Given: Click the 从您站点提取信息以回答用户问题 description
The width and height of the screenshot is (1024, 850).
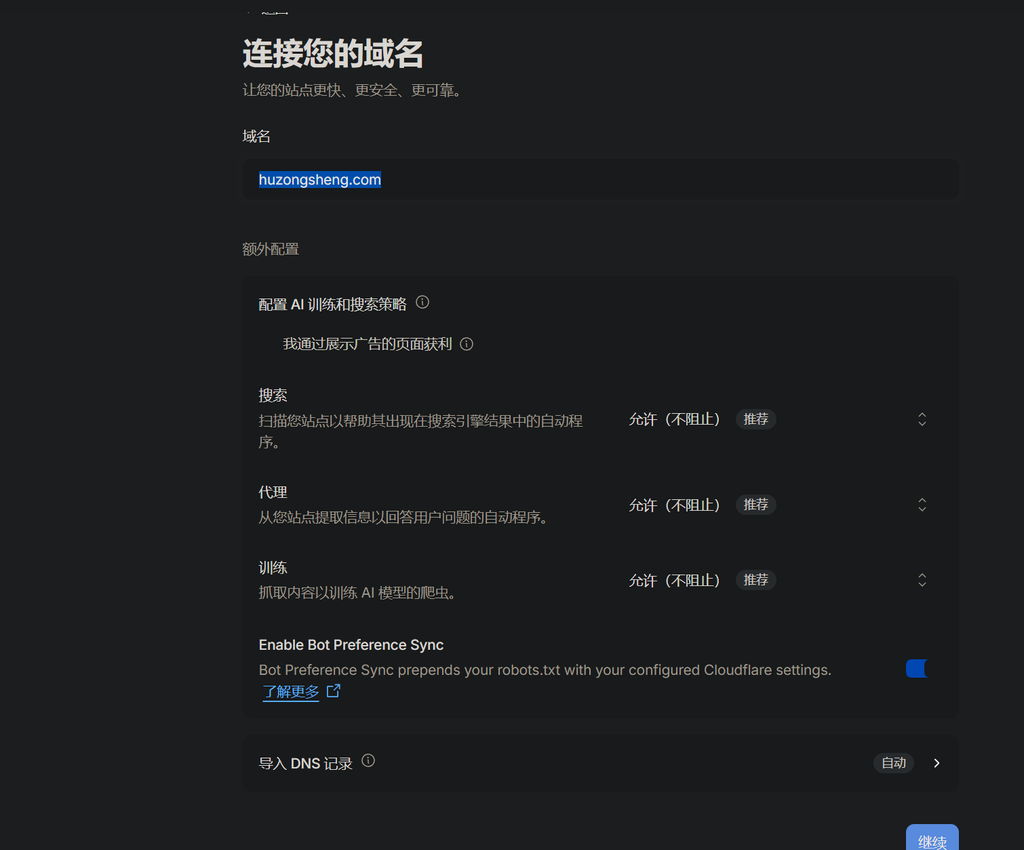Looking at the screenshot, I should click(x=403, y=518).
